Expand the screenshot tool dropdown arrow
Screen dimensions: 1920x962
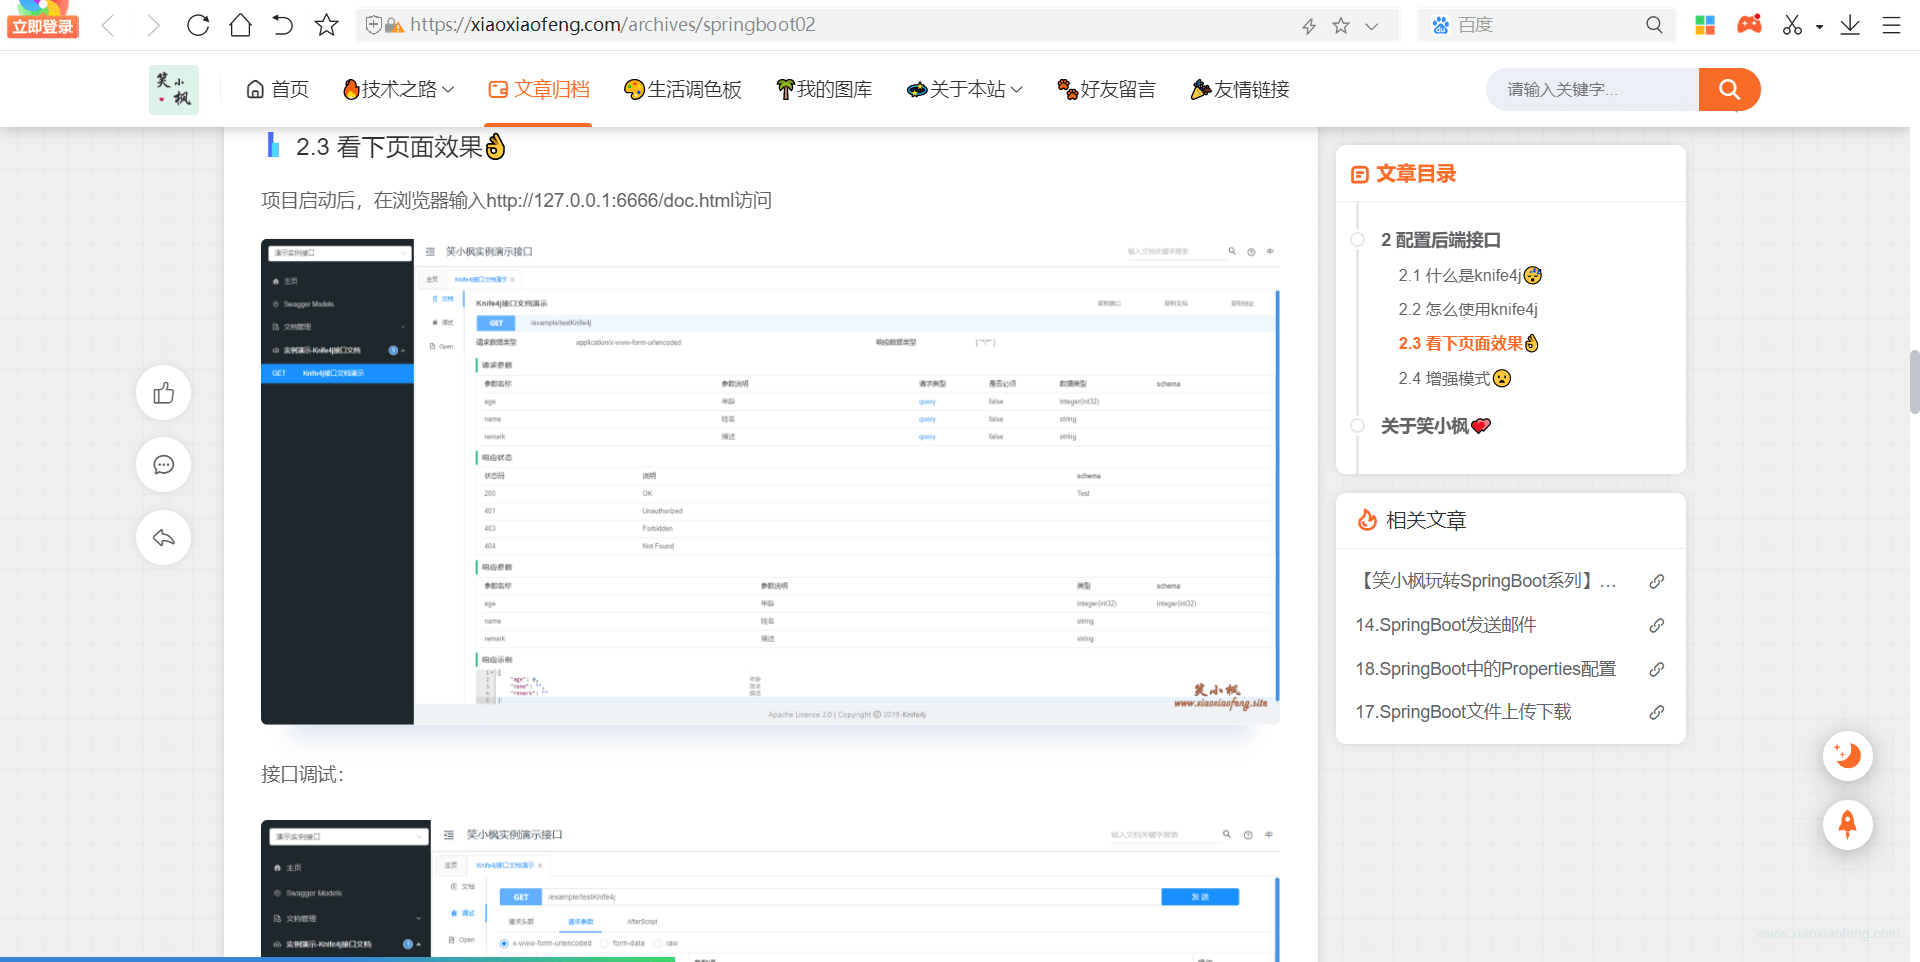click(1819, 27)
